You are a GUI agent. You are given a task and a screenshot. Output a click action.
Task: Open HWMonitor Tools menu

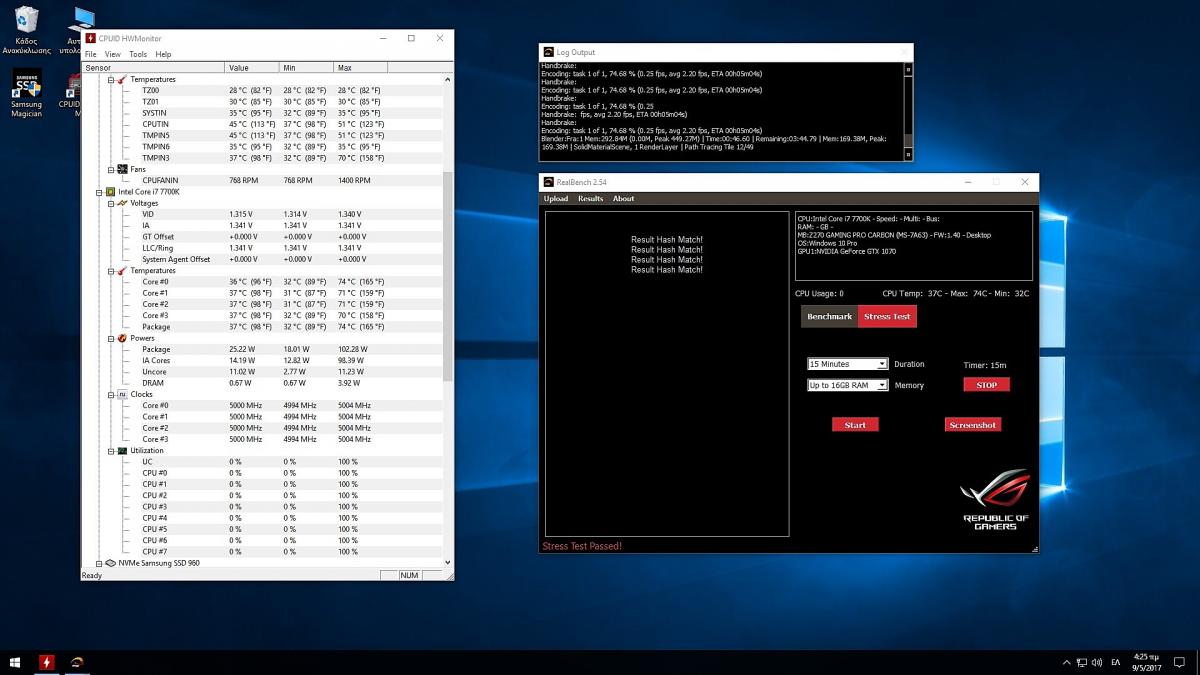tap(138, 54)
